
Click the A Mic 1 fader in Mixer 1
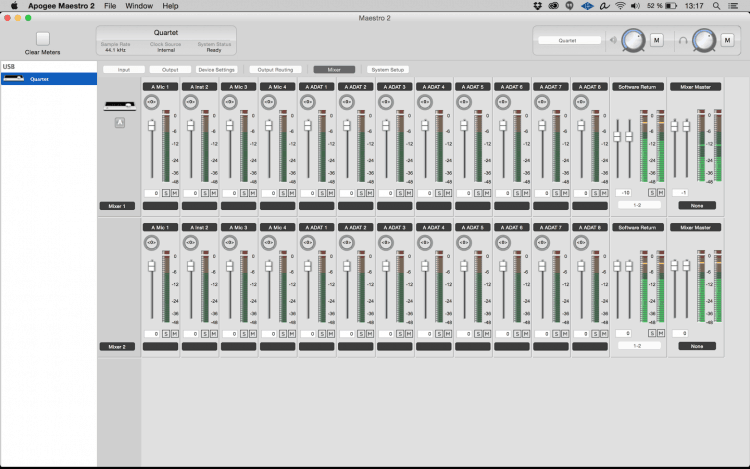152,126
